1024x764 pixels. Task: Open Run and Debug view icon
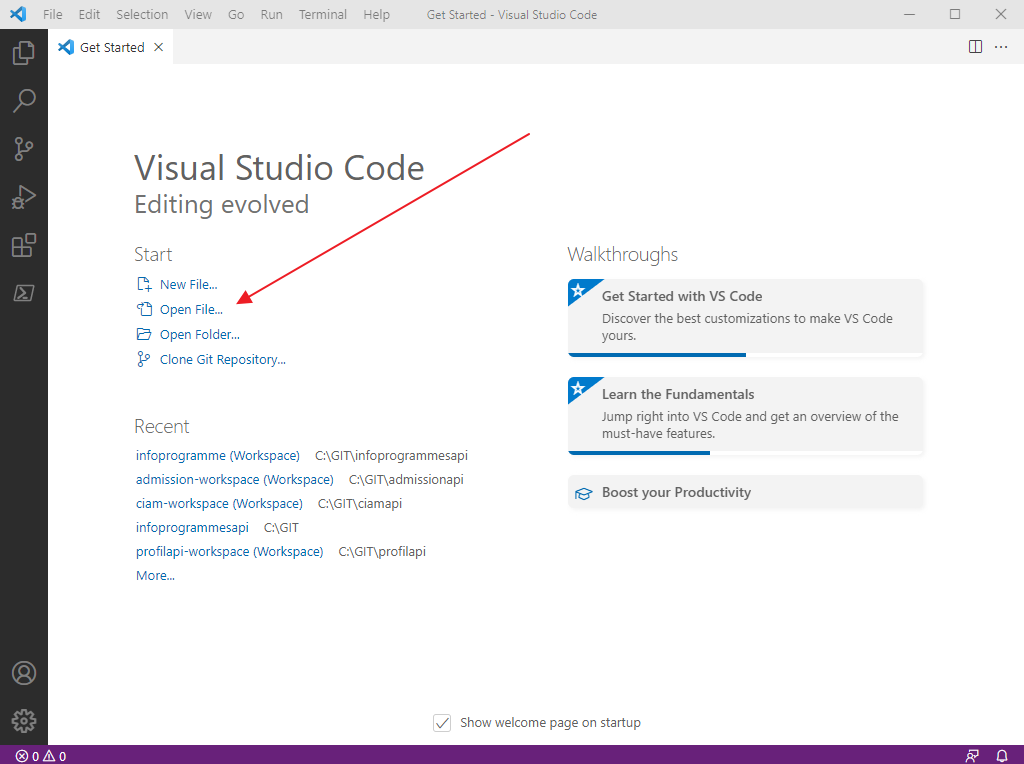[x=24, y=197]
